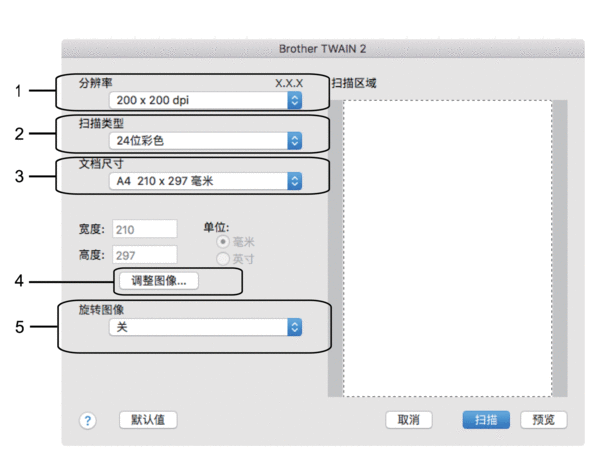Start scanning with the 扫描 button
Screen dimensions: 609x461
[487, 420]
